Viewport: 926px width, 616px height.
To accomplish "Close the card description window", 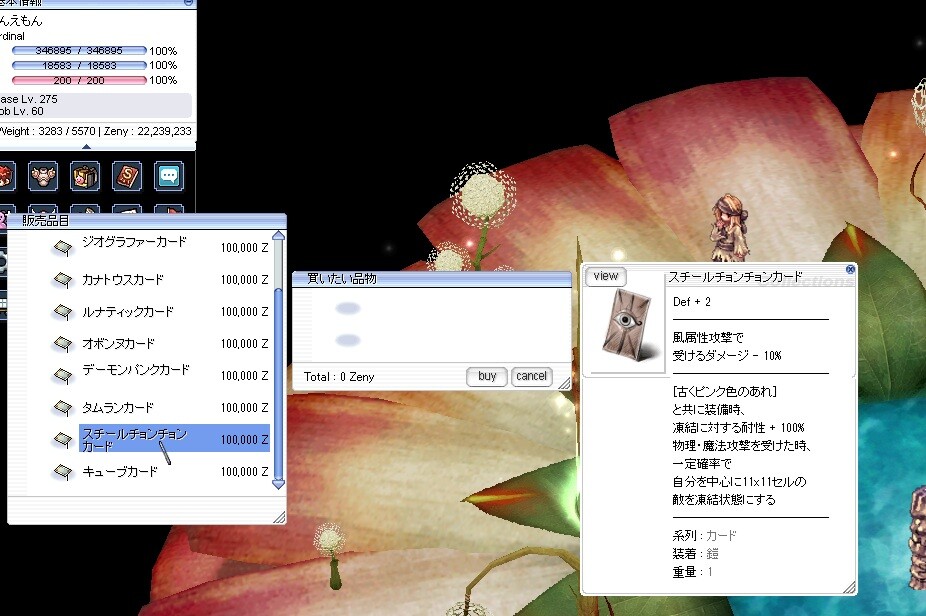I will (850, 269).
